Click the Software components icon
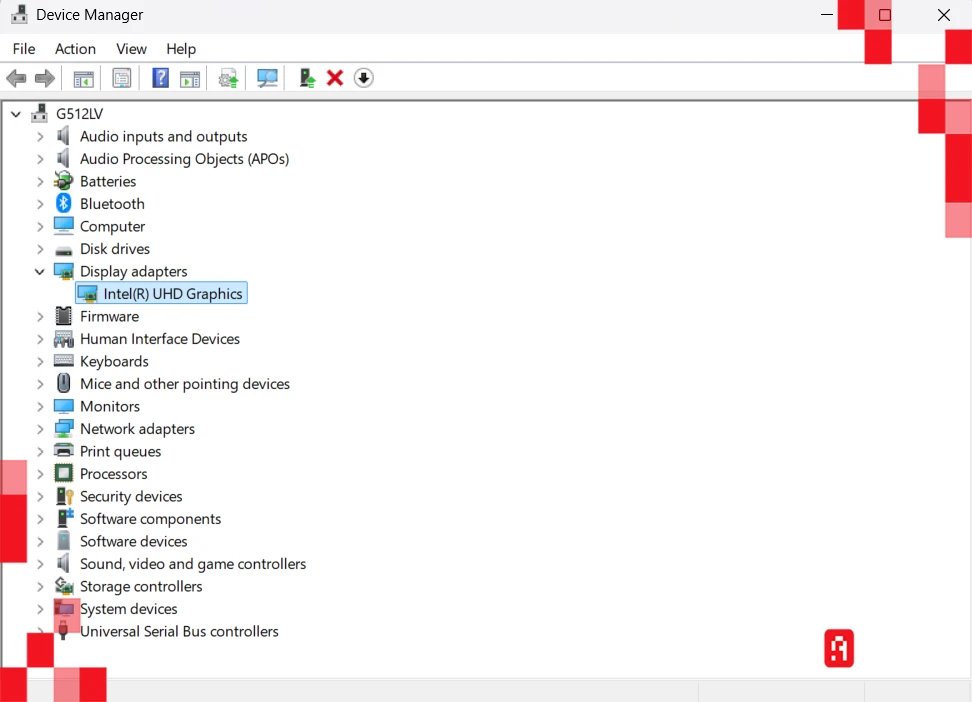This screenshot has width=972, height=702. click(64, 518)
